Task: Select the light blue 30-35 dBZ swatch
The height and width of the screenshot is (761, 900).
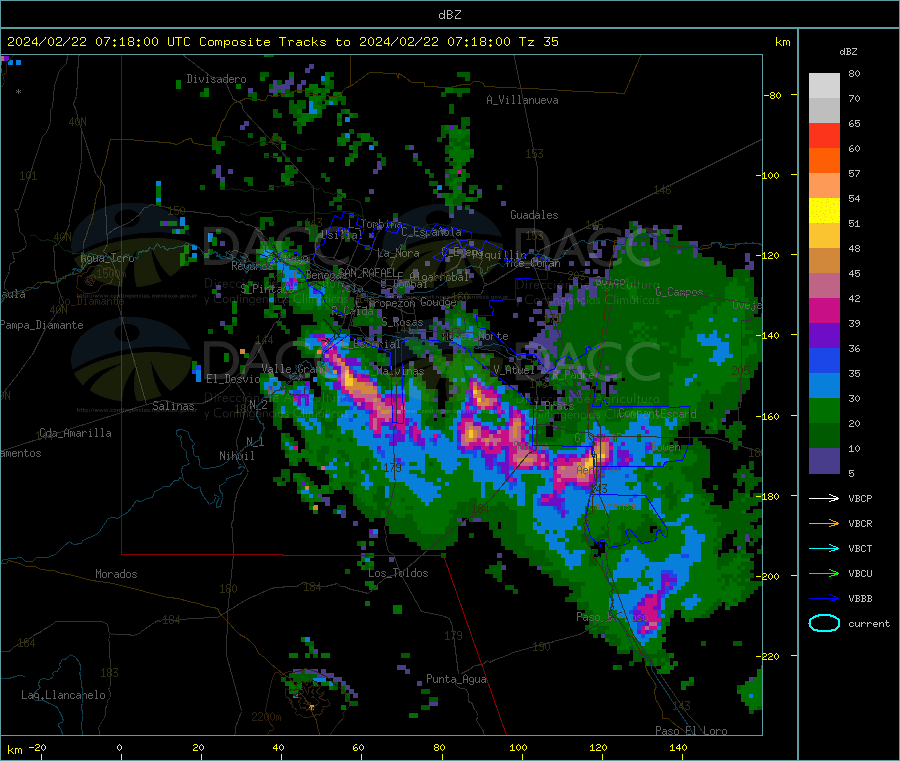Action: click(824, 386)
